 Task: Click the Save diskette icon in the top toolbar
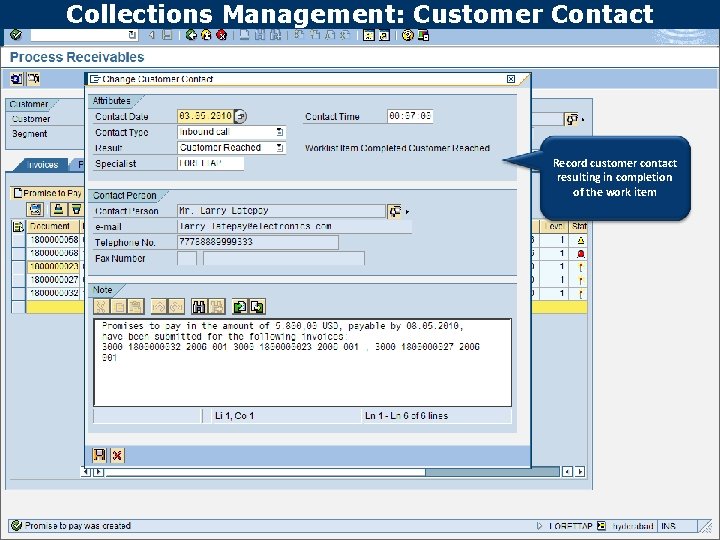coord(167,35)
